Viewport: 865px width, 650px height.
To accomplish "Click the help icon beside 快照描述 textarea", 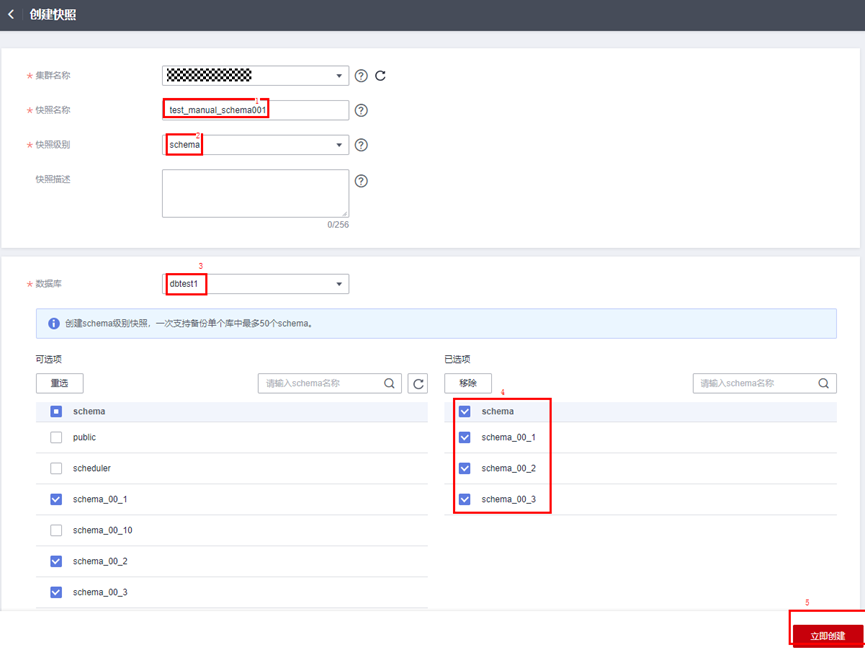I will [361, 182].
